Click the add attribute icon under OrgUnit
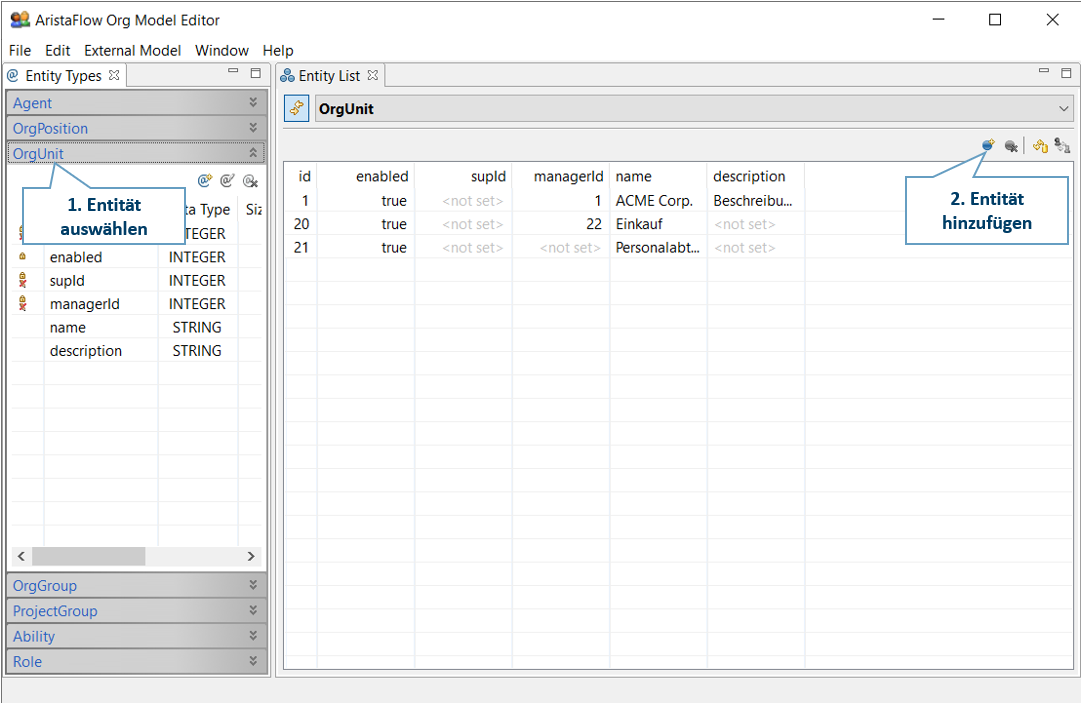Image resolution: width=1081 pixels, height=707 pixels. click(205, 181)
